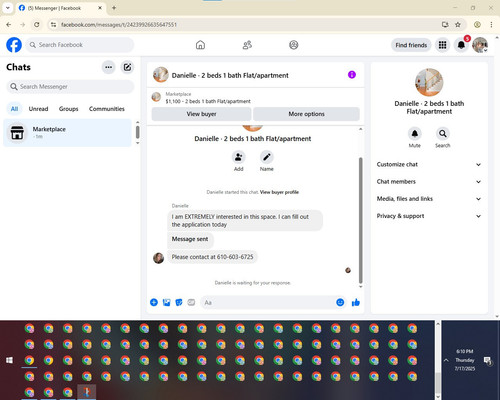Open Chrome three-dot menu
This screenshot has height=400, width=500.
click(x=491, y=25)
